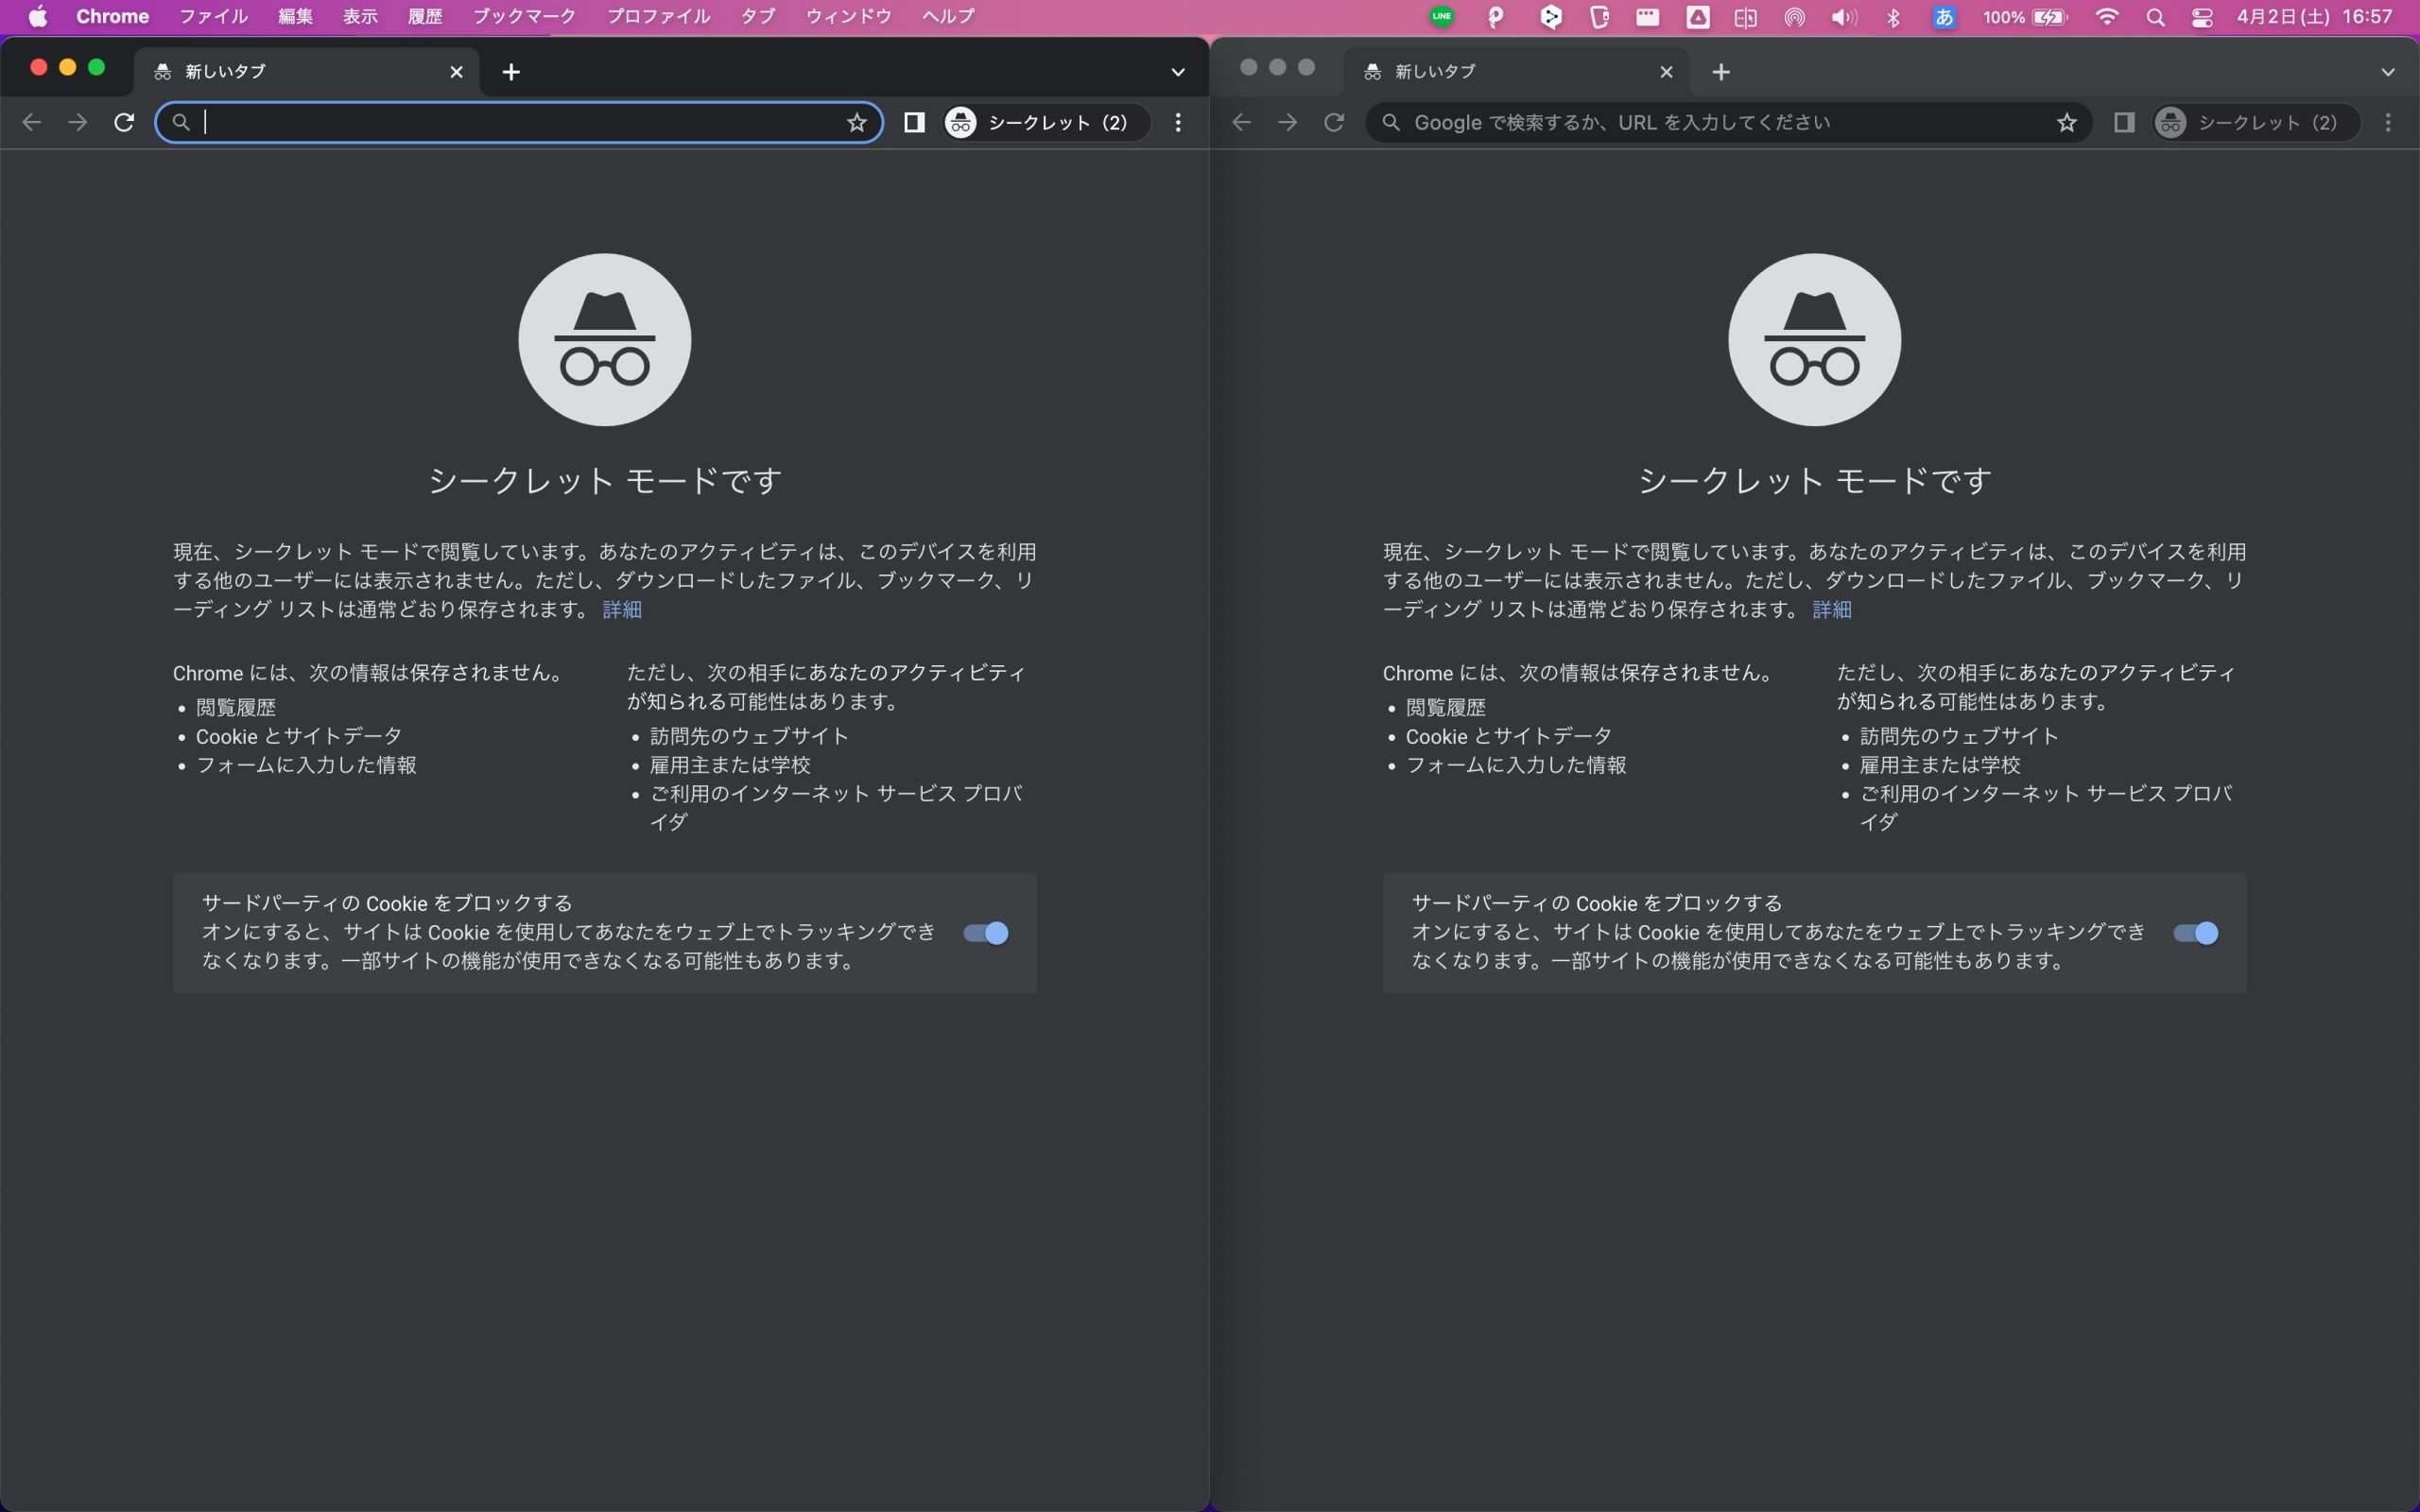This screenshot has height=1512, width=2420.
Task: Reload the page in the left window
Action: 124,122
